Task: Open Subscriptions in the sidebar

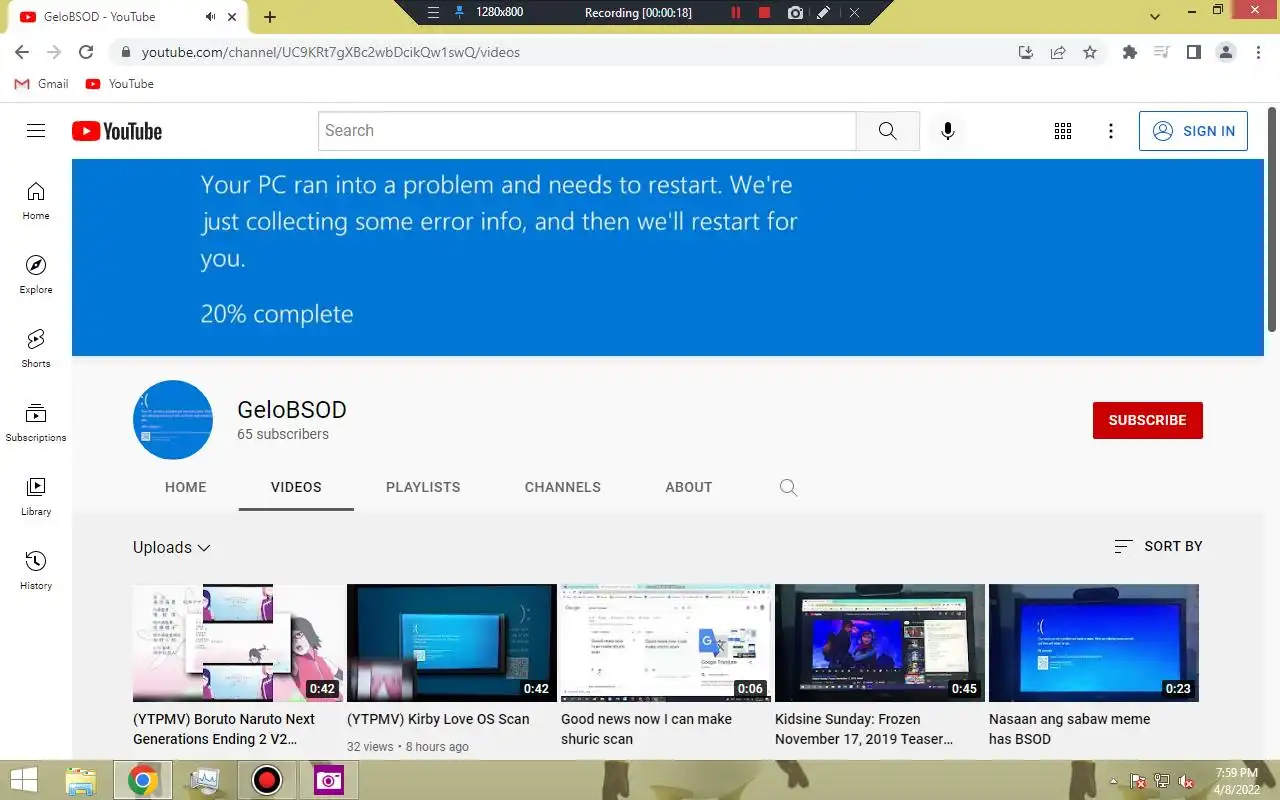Action: (36, 422)
